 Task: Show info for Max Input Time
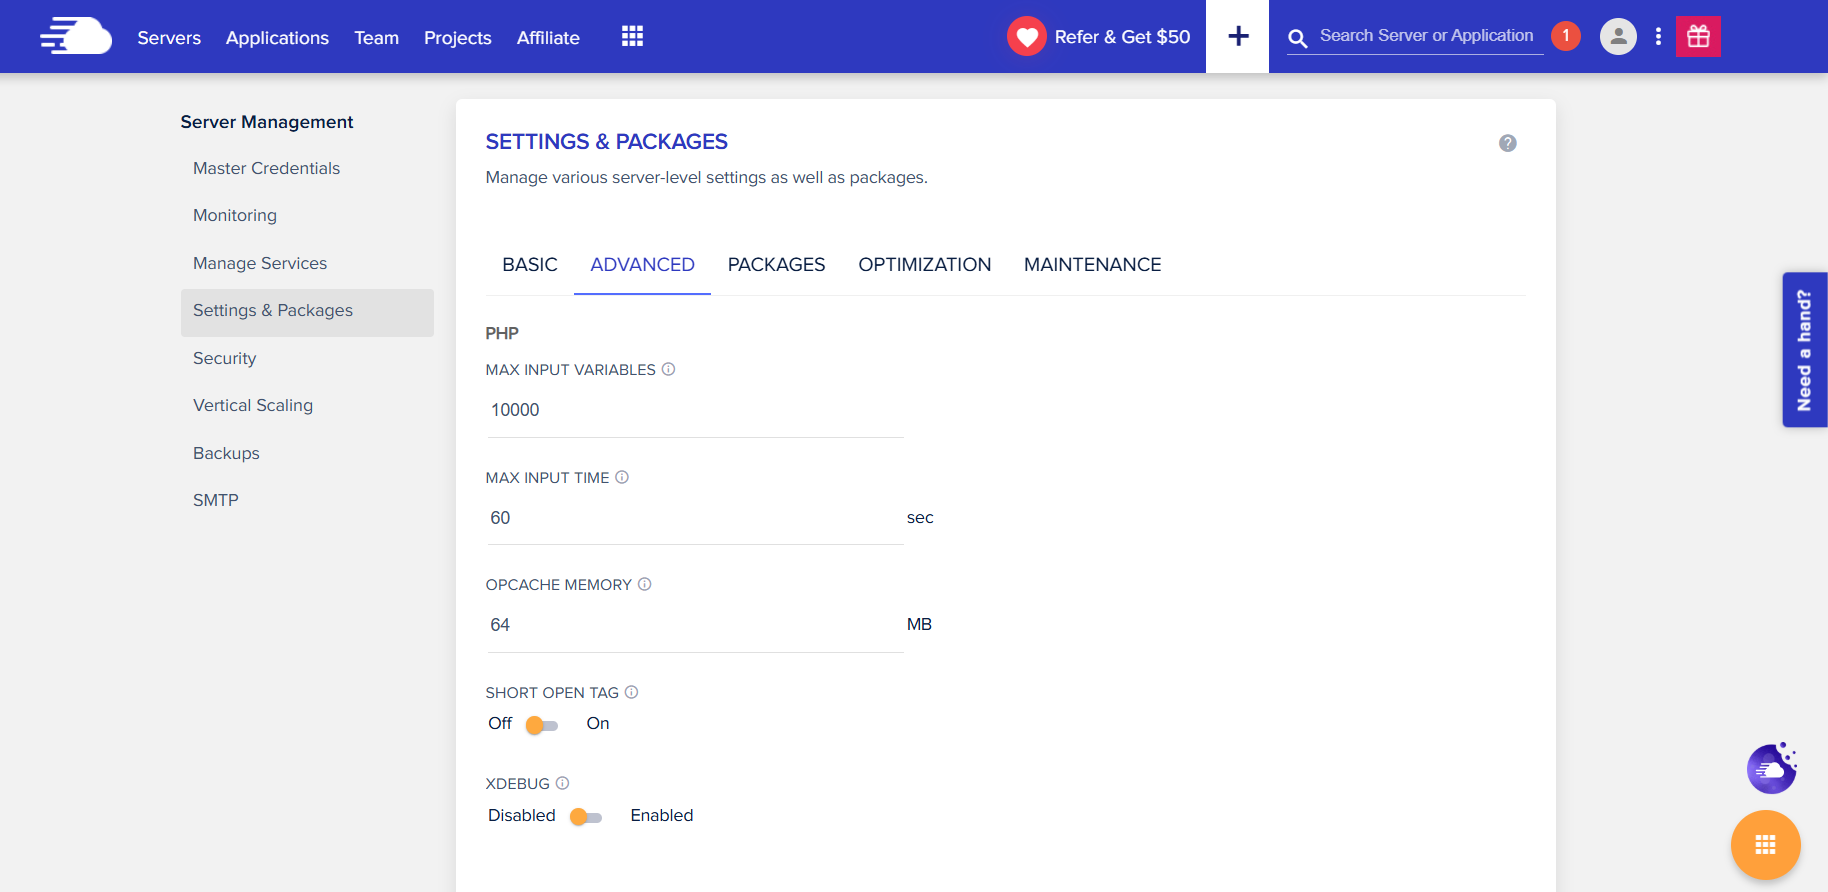click(x=622, y=477)
